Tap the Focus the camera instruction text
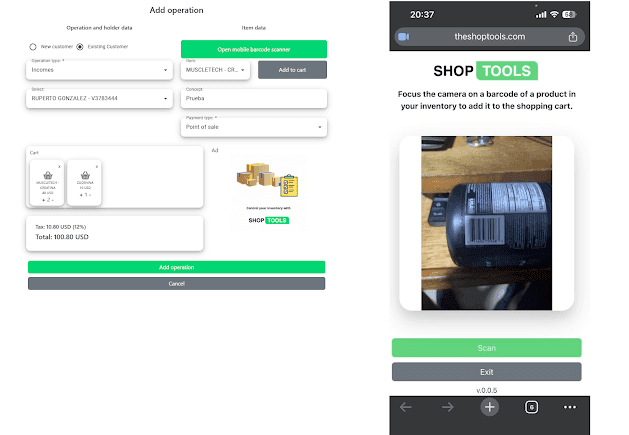This screenshot has width=629, height=435. 487,100
